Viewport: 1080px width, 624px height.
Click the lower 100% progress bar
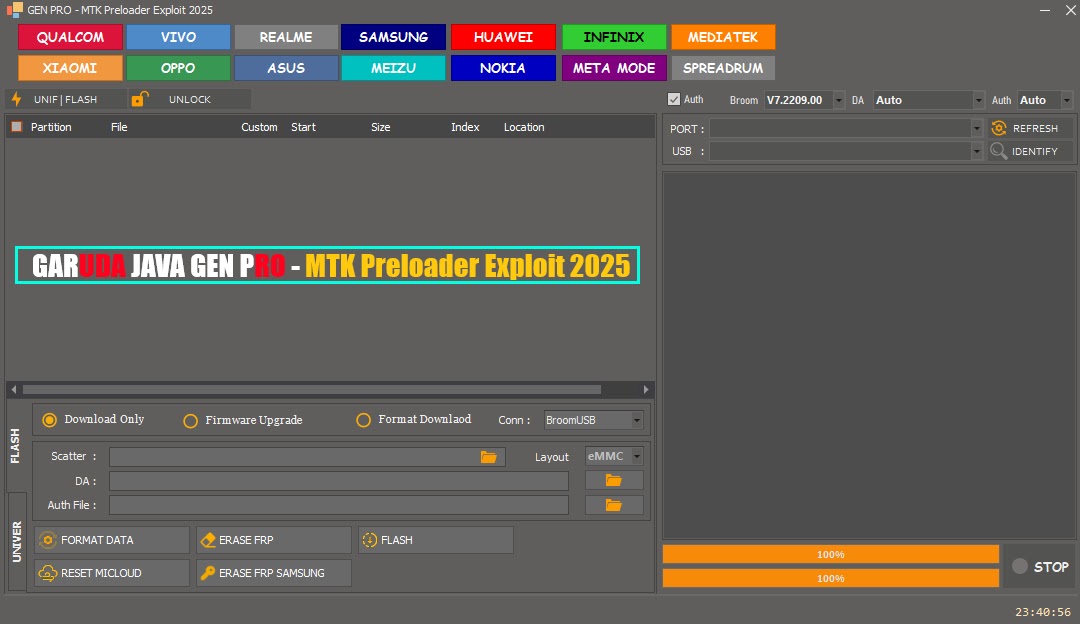point(831,579)
